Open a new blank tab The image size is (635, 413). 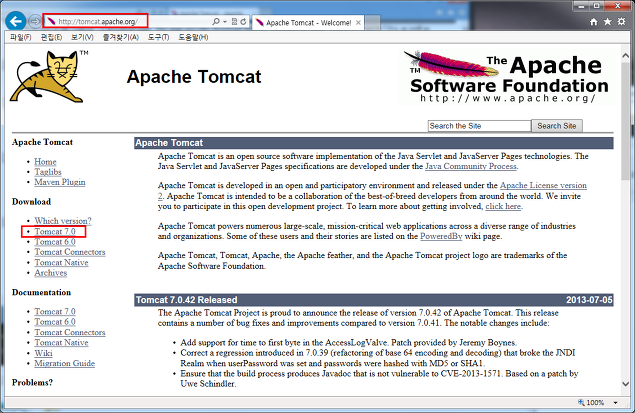pyautogui.click(x=373, y=23)
